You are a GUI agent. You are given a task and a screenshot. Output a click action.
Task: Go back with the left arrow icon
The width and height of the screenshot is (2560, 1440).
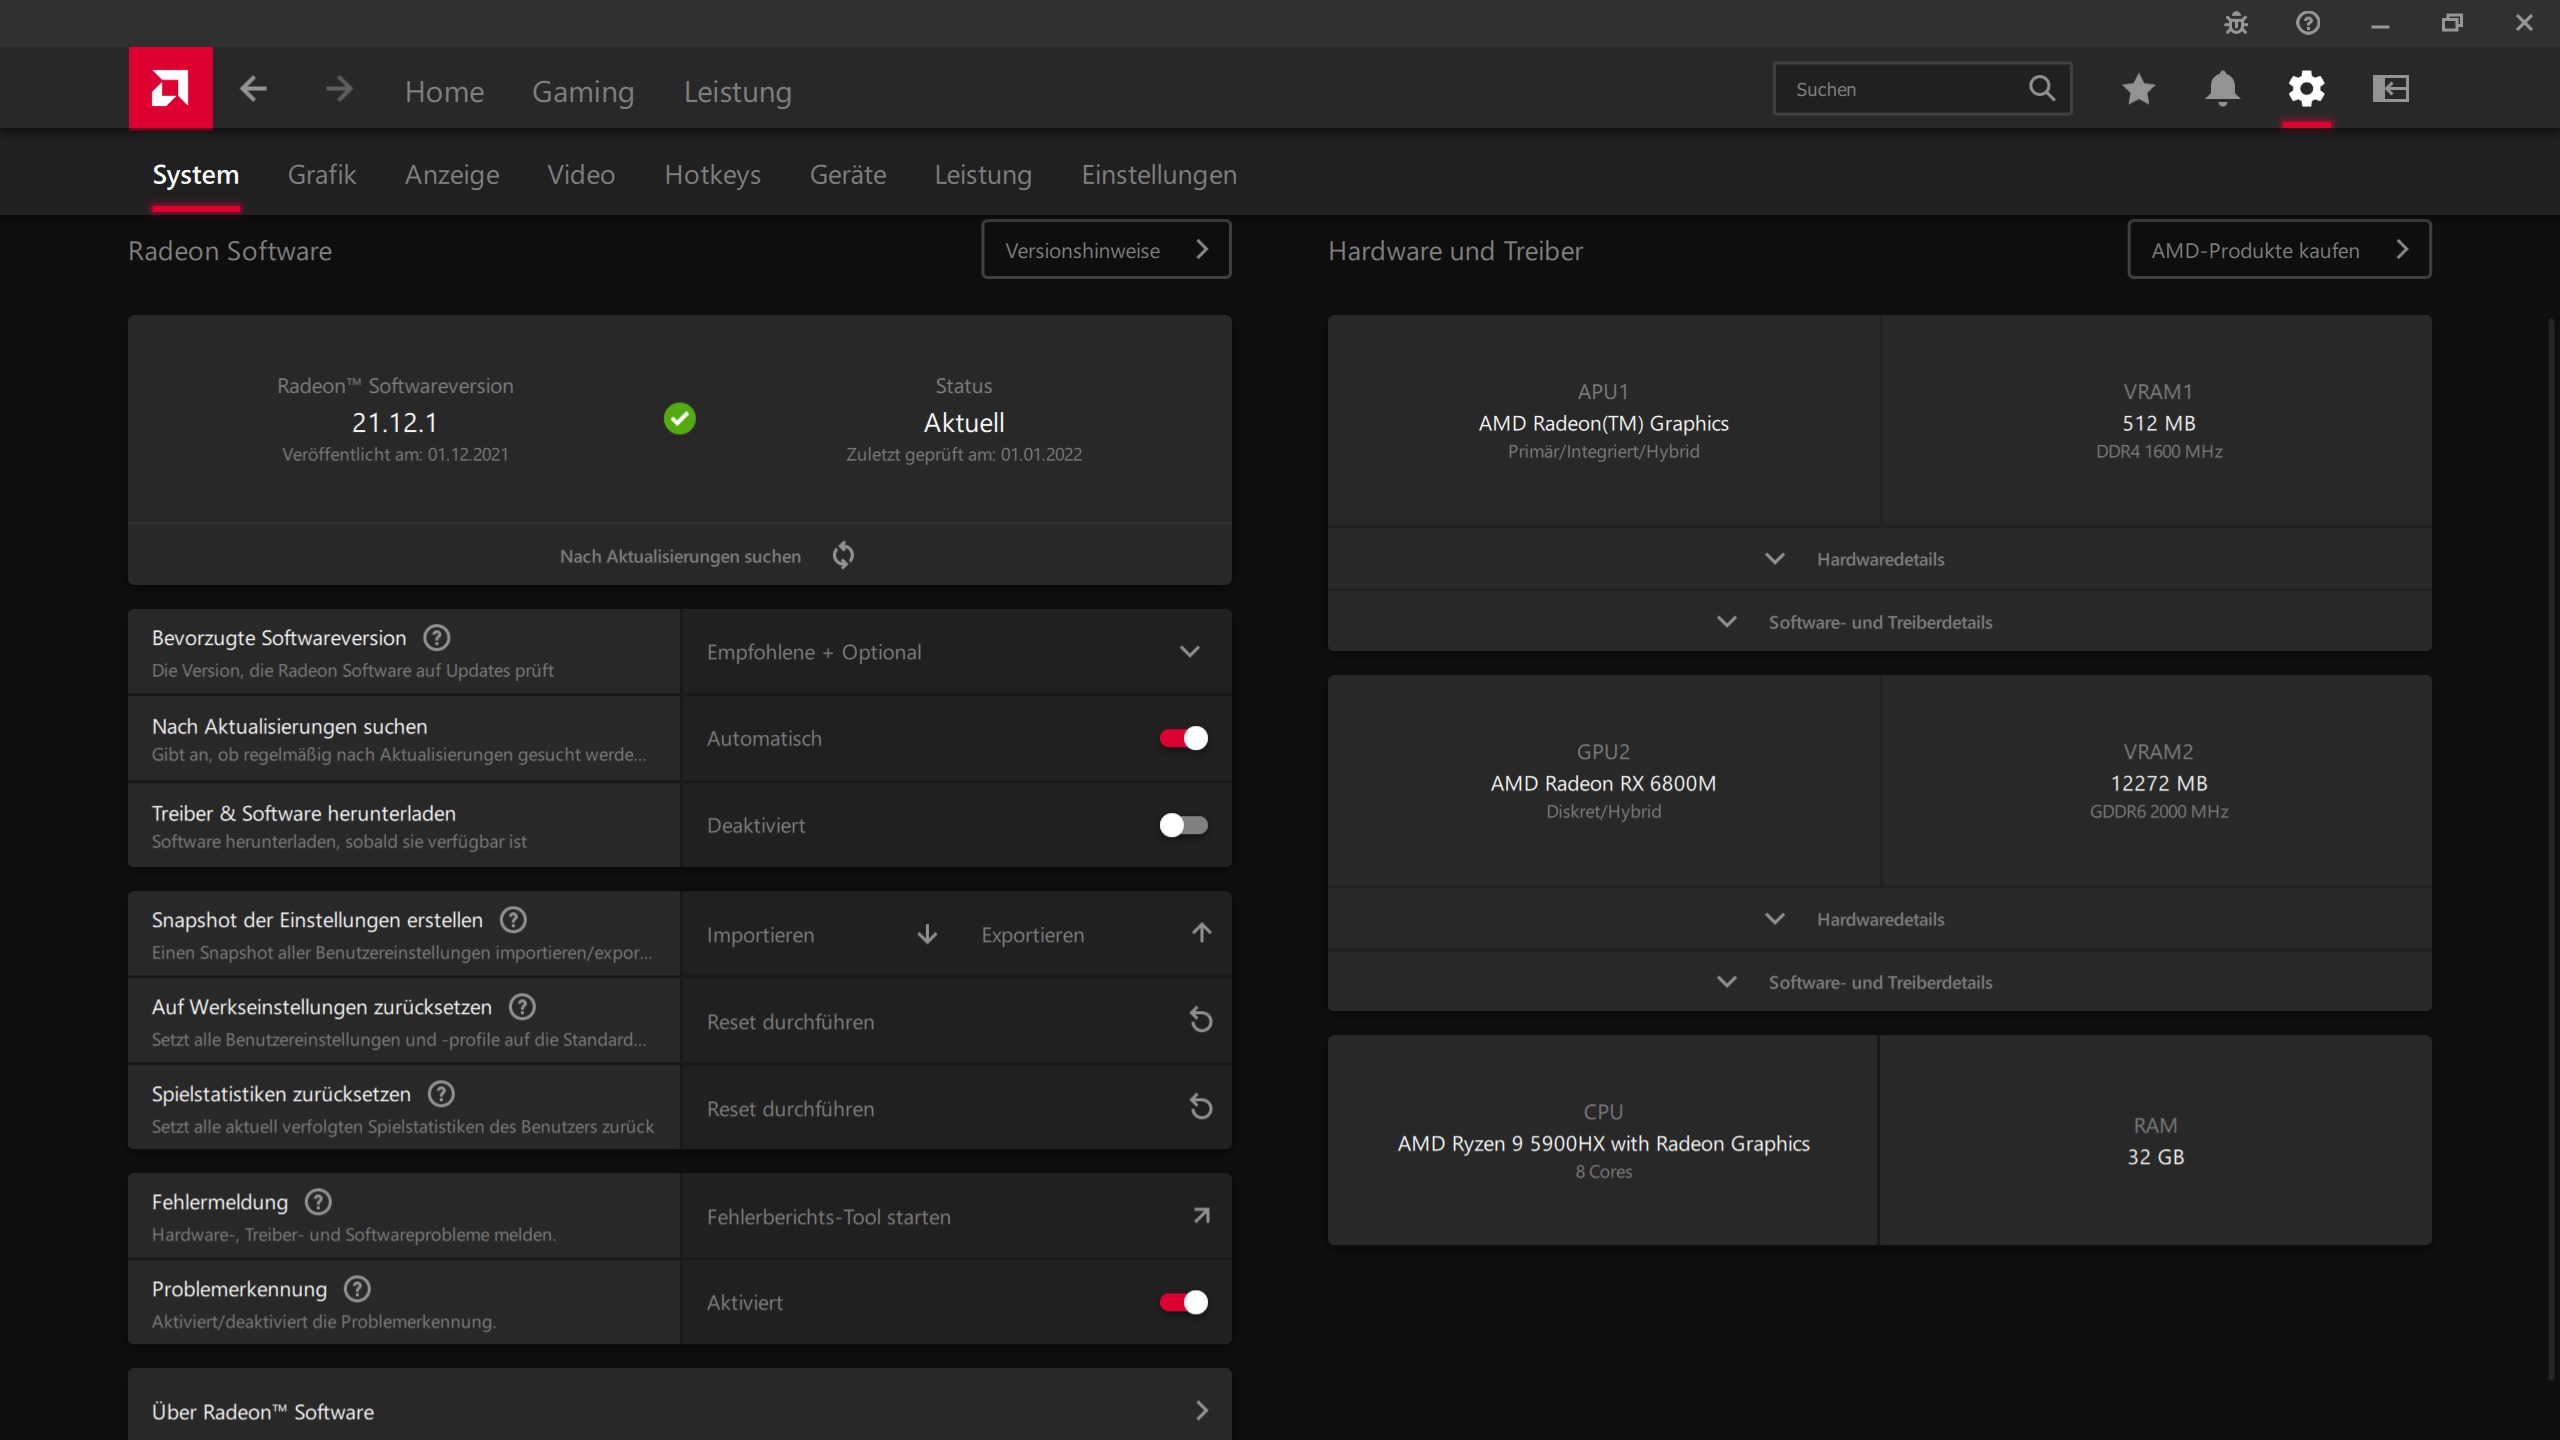pos(253,89)
